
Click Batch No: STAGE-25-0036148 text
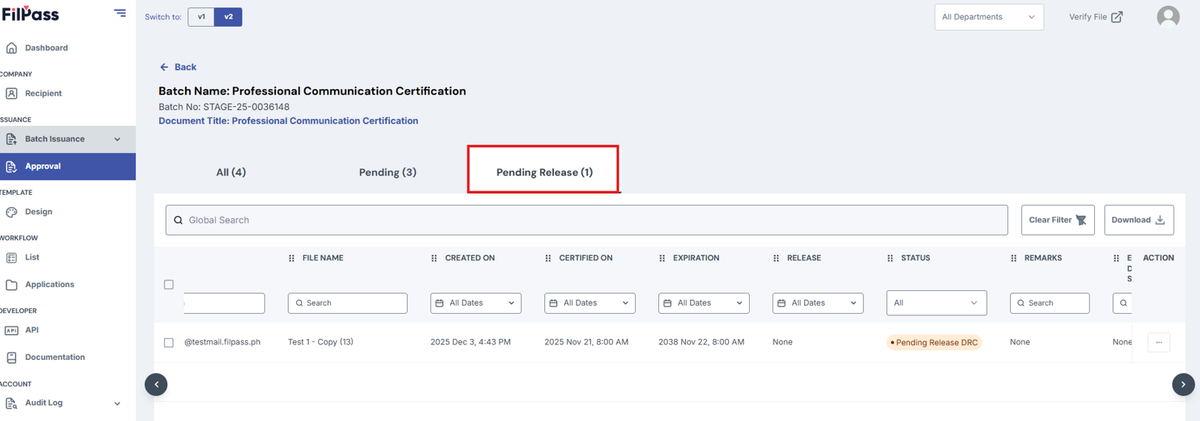pos(224,106)
